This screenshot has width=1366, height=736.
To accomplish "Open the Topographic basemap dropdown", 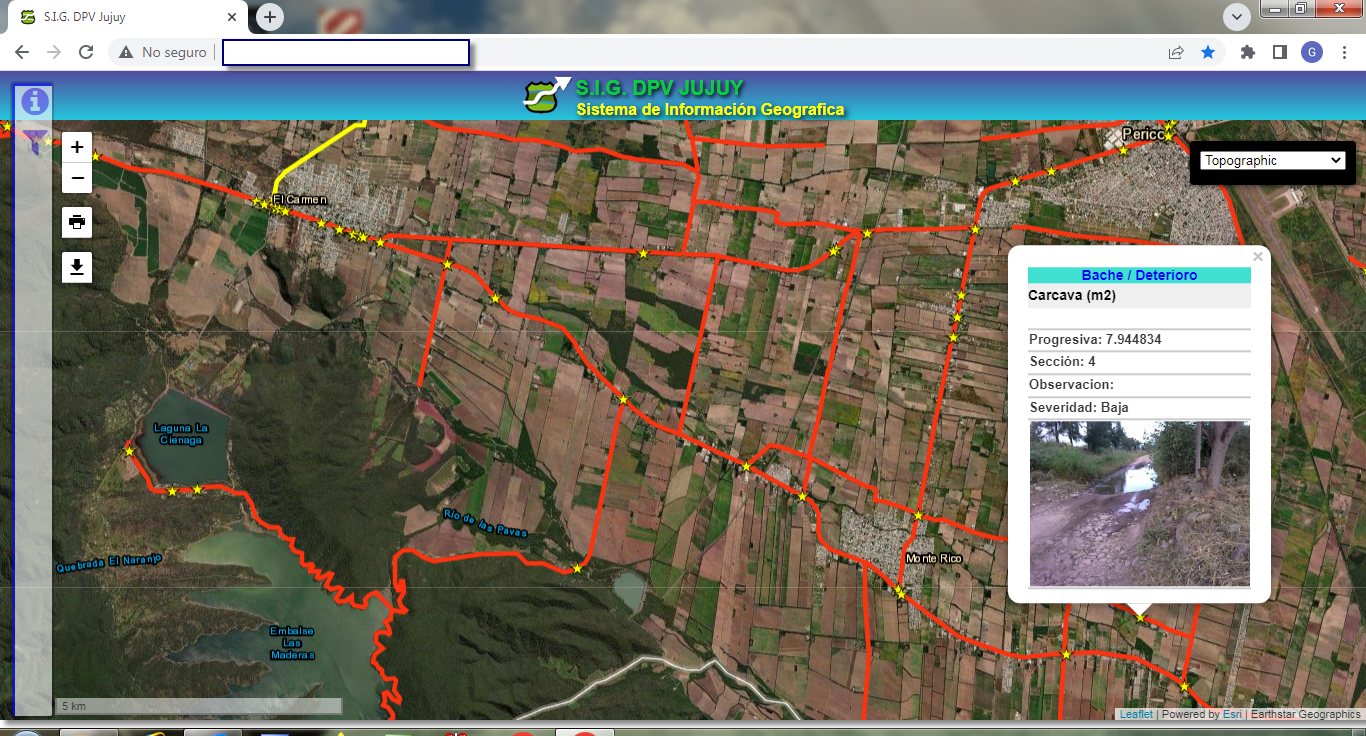I will (x=1273, y=160).
